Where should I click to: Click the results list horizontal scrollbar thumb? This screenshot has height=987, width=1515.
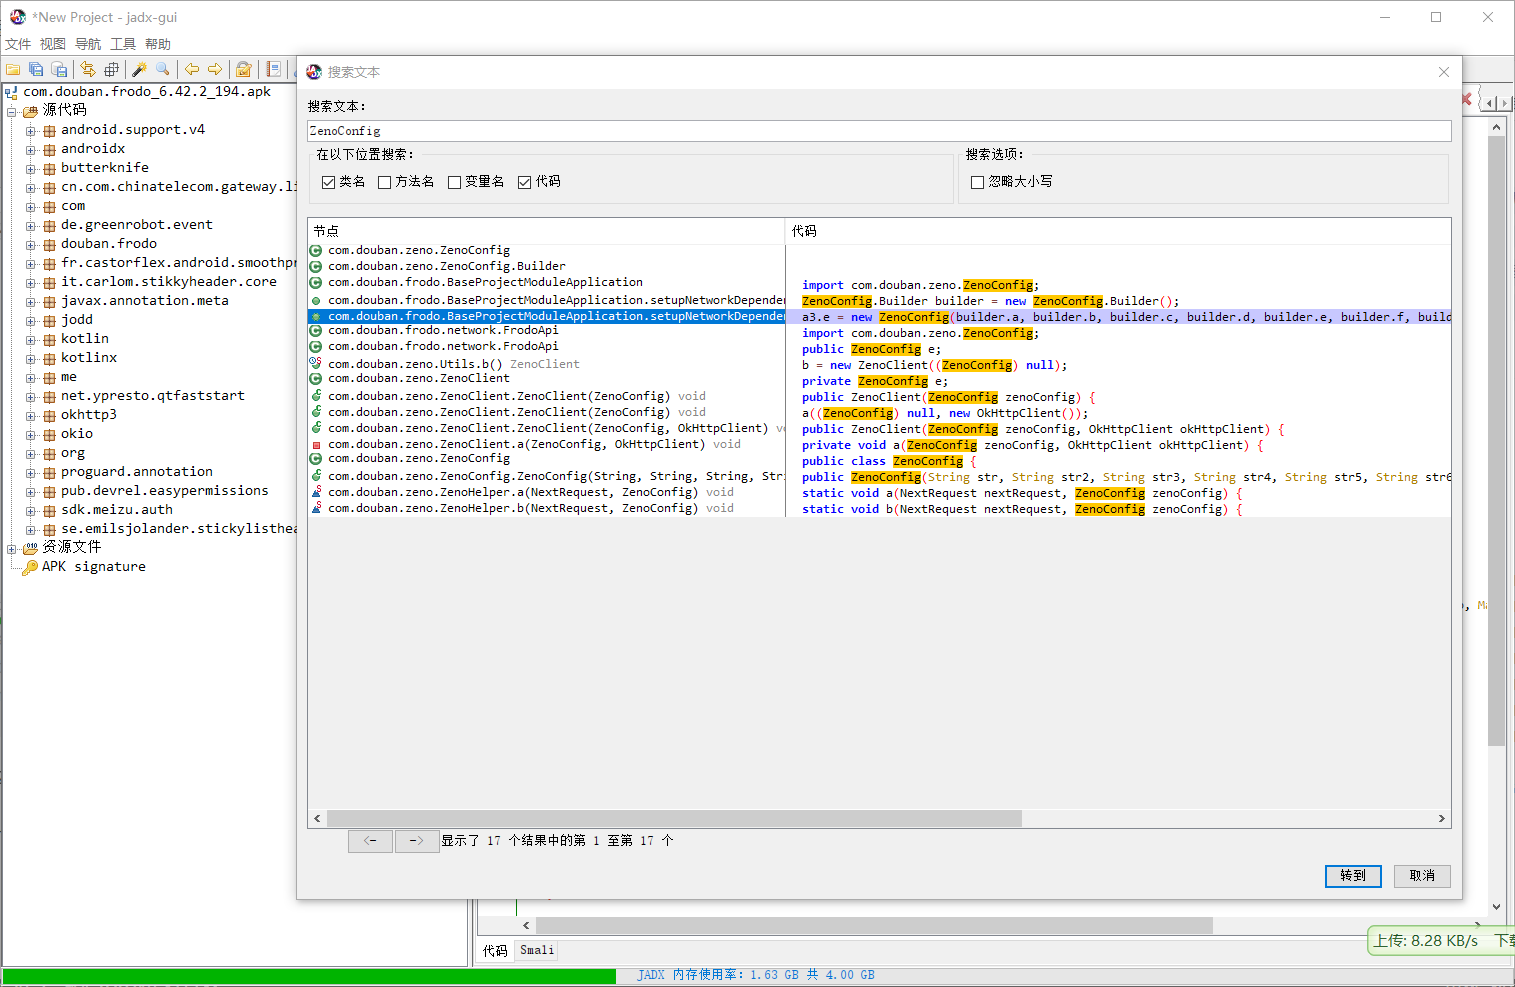pyautogui.click(x=674, y=818)
